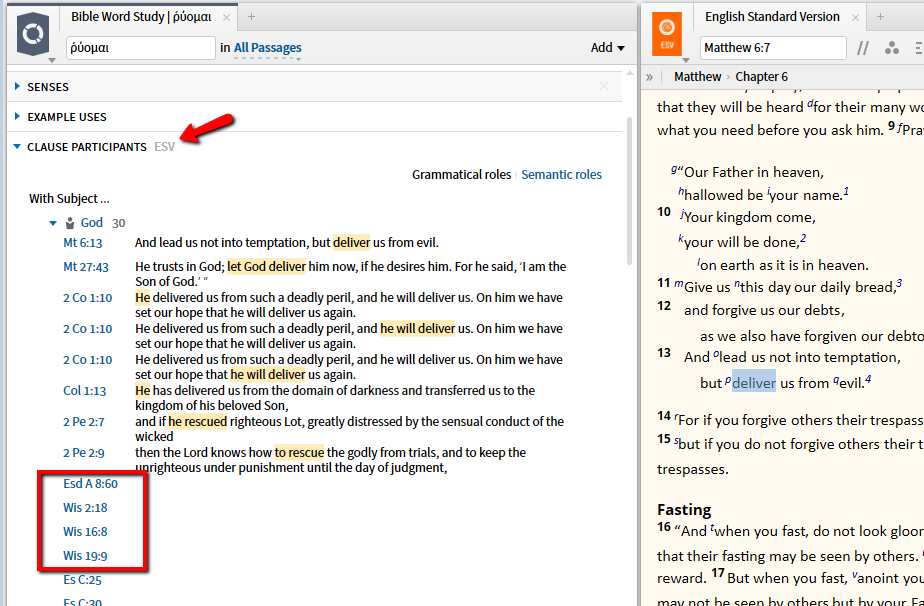Open the Wis 2:18 reference link
The width and height of the screenshot is (924, 606).
[85, 508]
